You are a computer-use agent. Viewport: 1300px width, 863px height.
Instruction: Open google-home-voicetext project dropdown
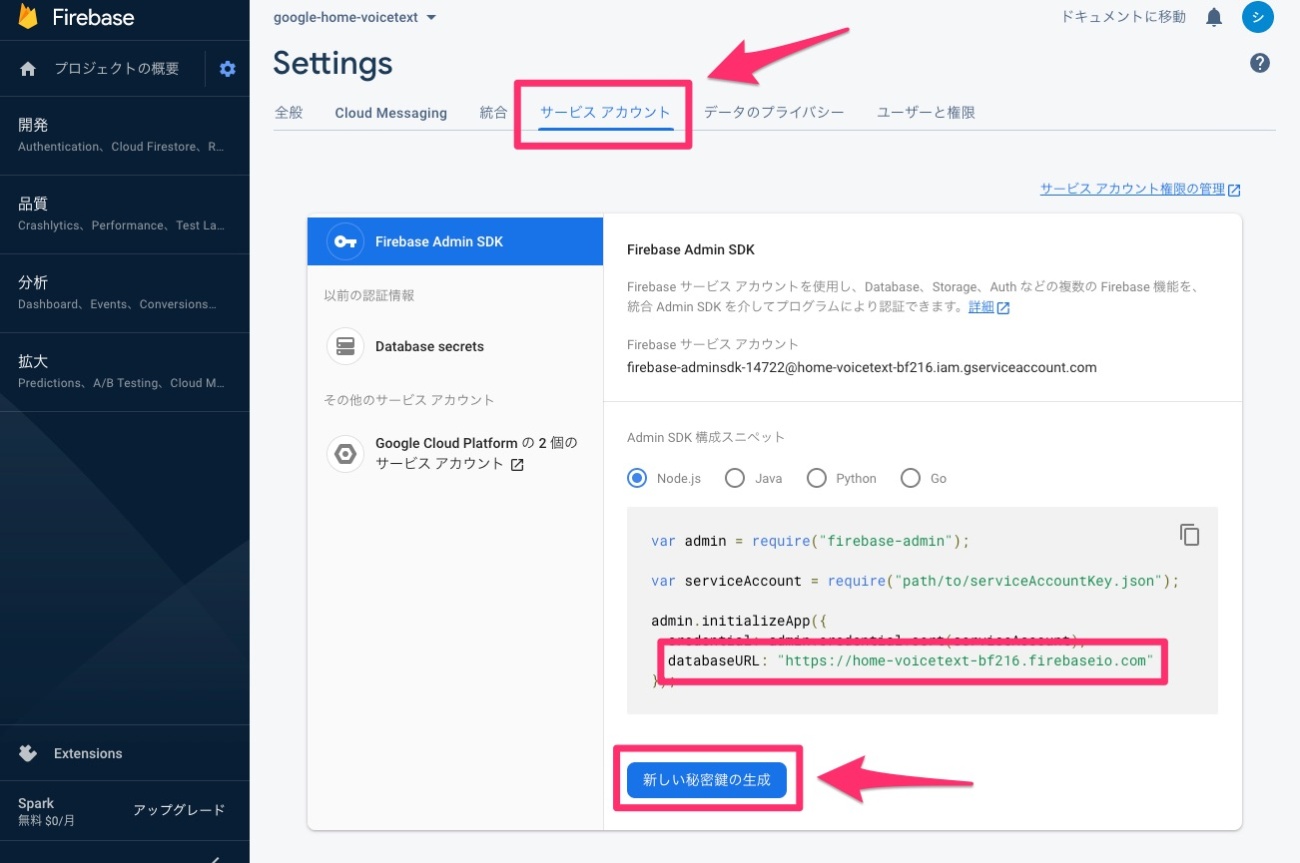(x=355, y=17)
